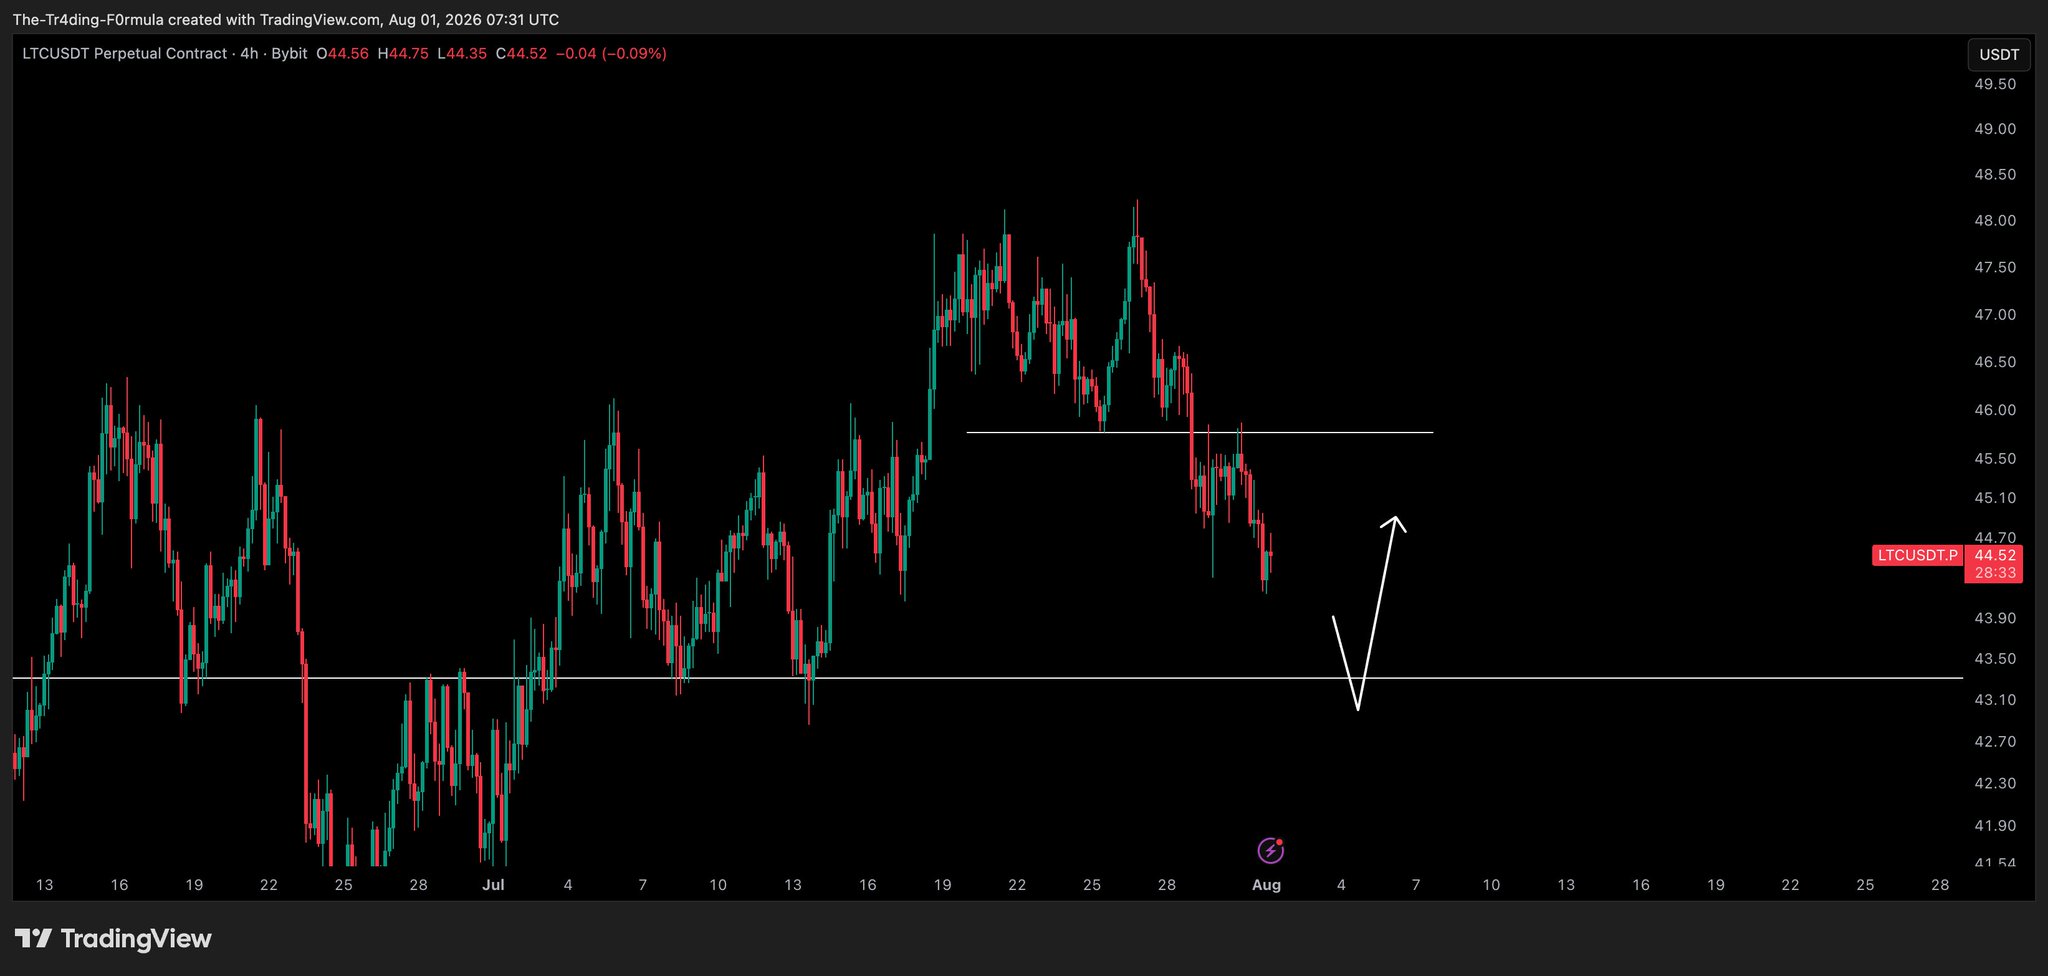This screenshot has height=976, width=2048.
Task: Click the Jul month label on the time axis
Action: click(493, 885)
